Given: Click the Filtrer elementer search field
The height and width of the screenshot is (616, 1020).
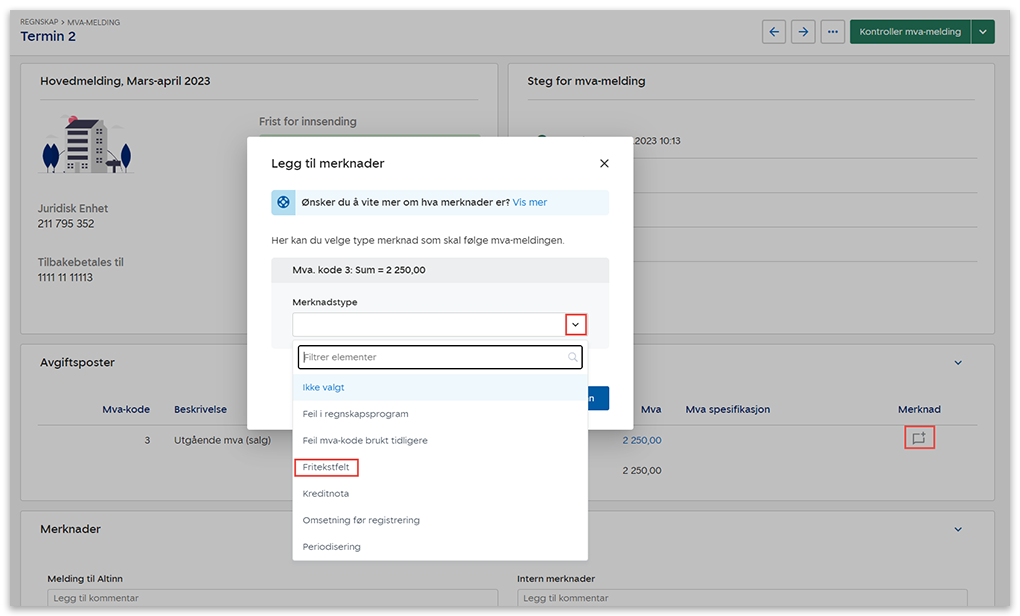Looking at the screenshot, I should pos(432,357).
